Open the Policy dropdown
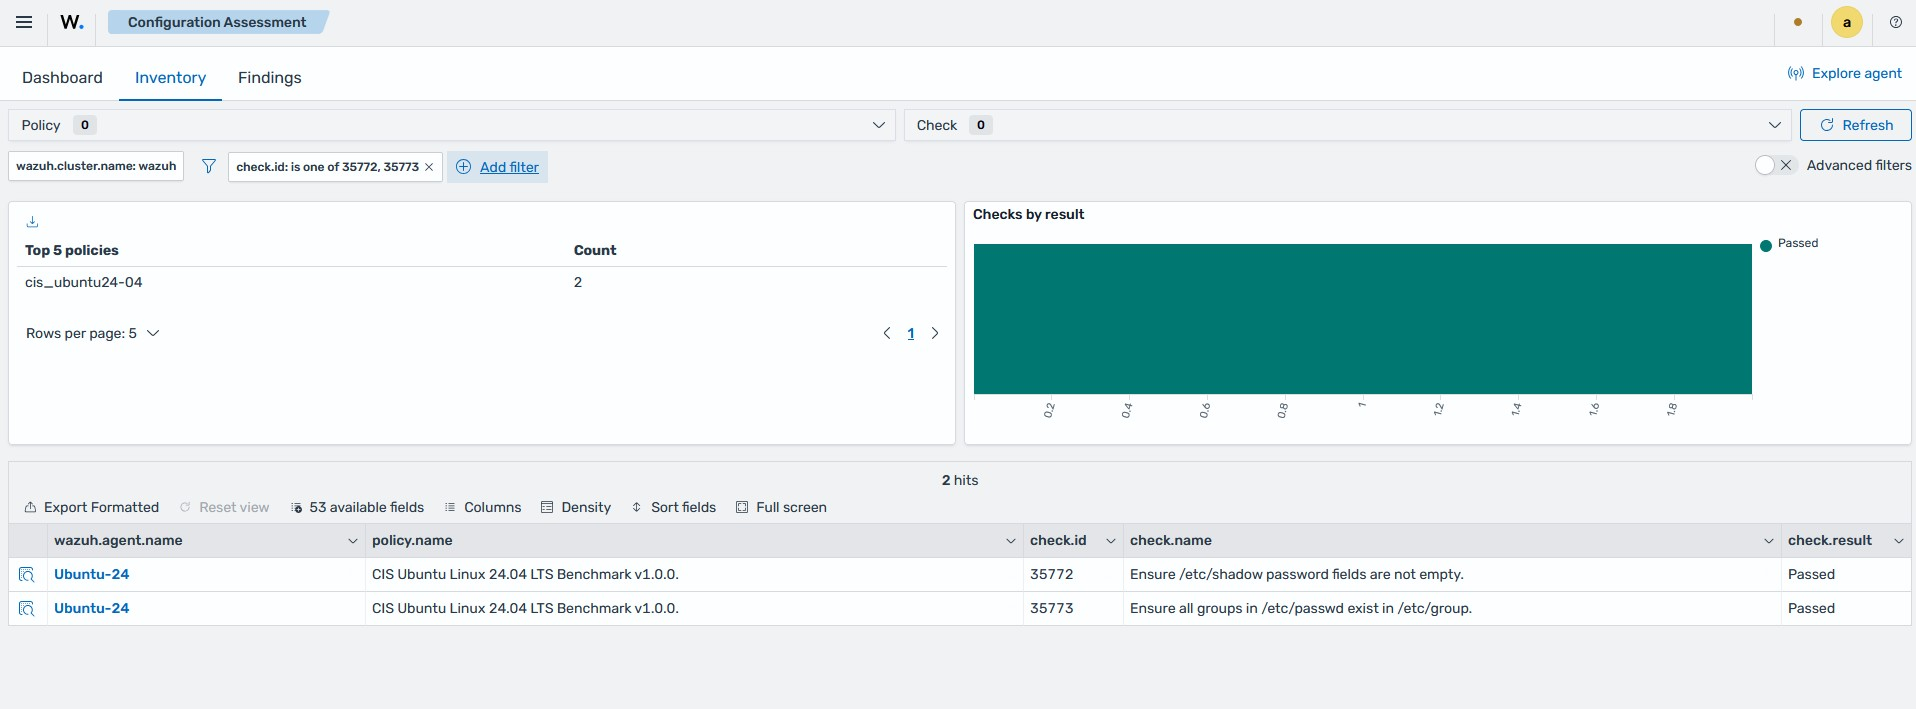The width and height of the screenshot is (1916, 709). click(451, 125)
